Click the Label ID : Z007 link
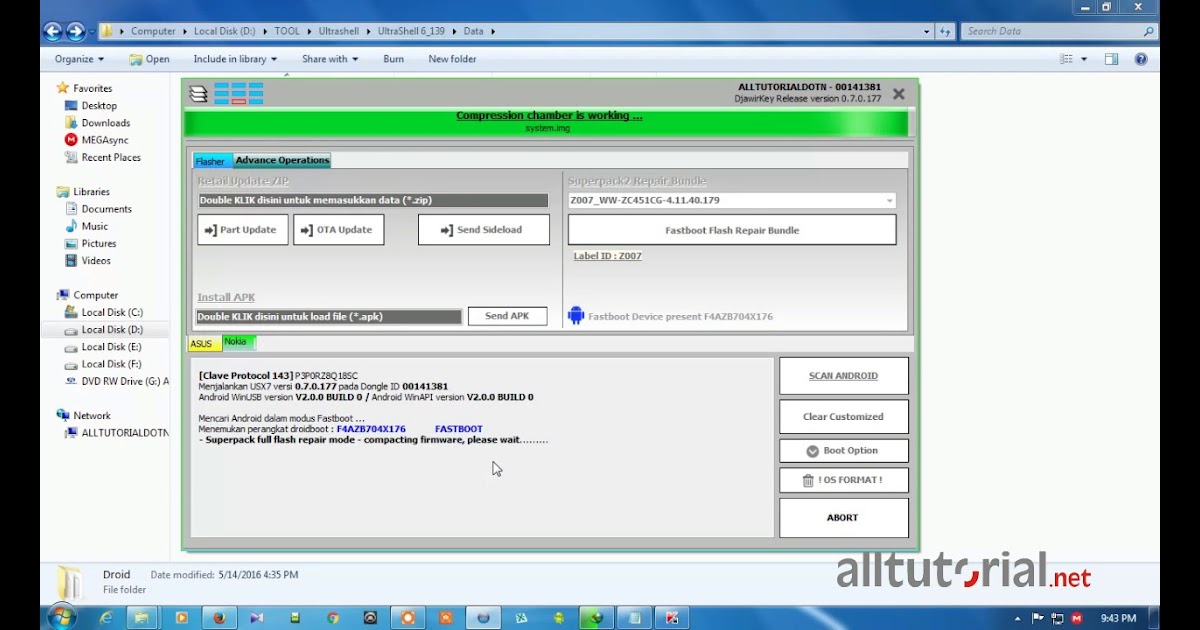 (608, 256)
